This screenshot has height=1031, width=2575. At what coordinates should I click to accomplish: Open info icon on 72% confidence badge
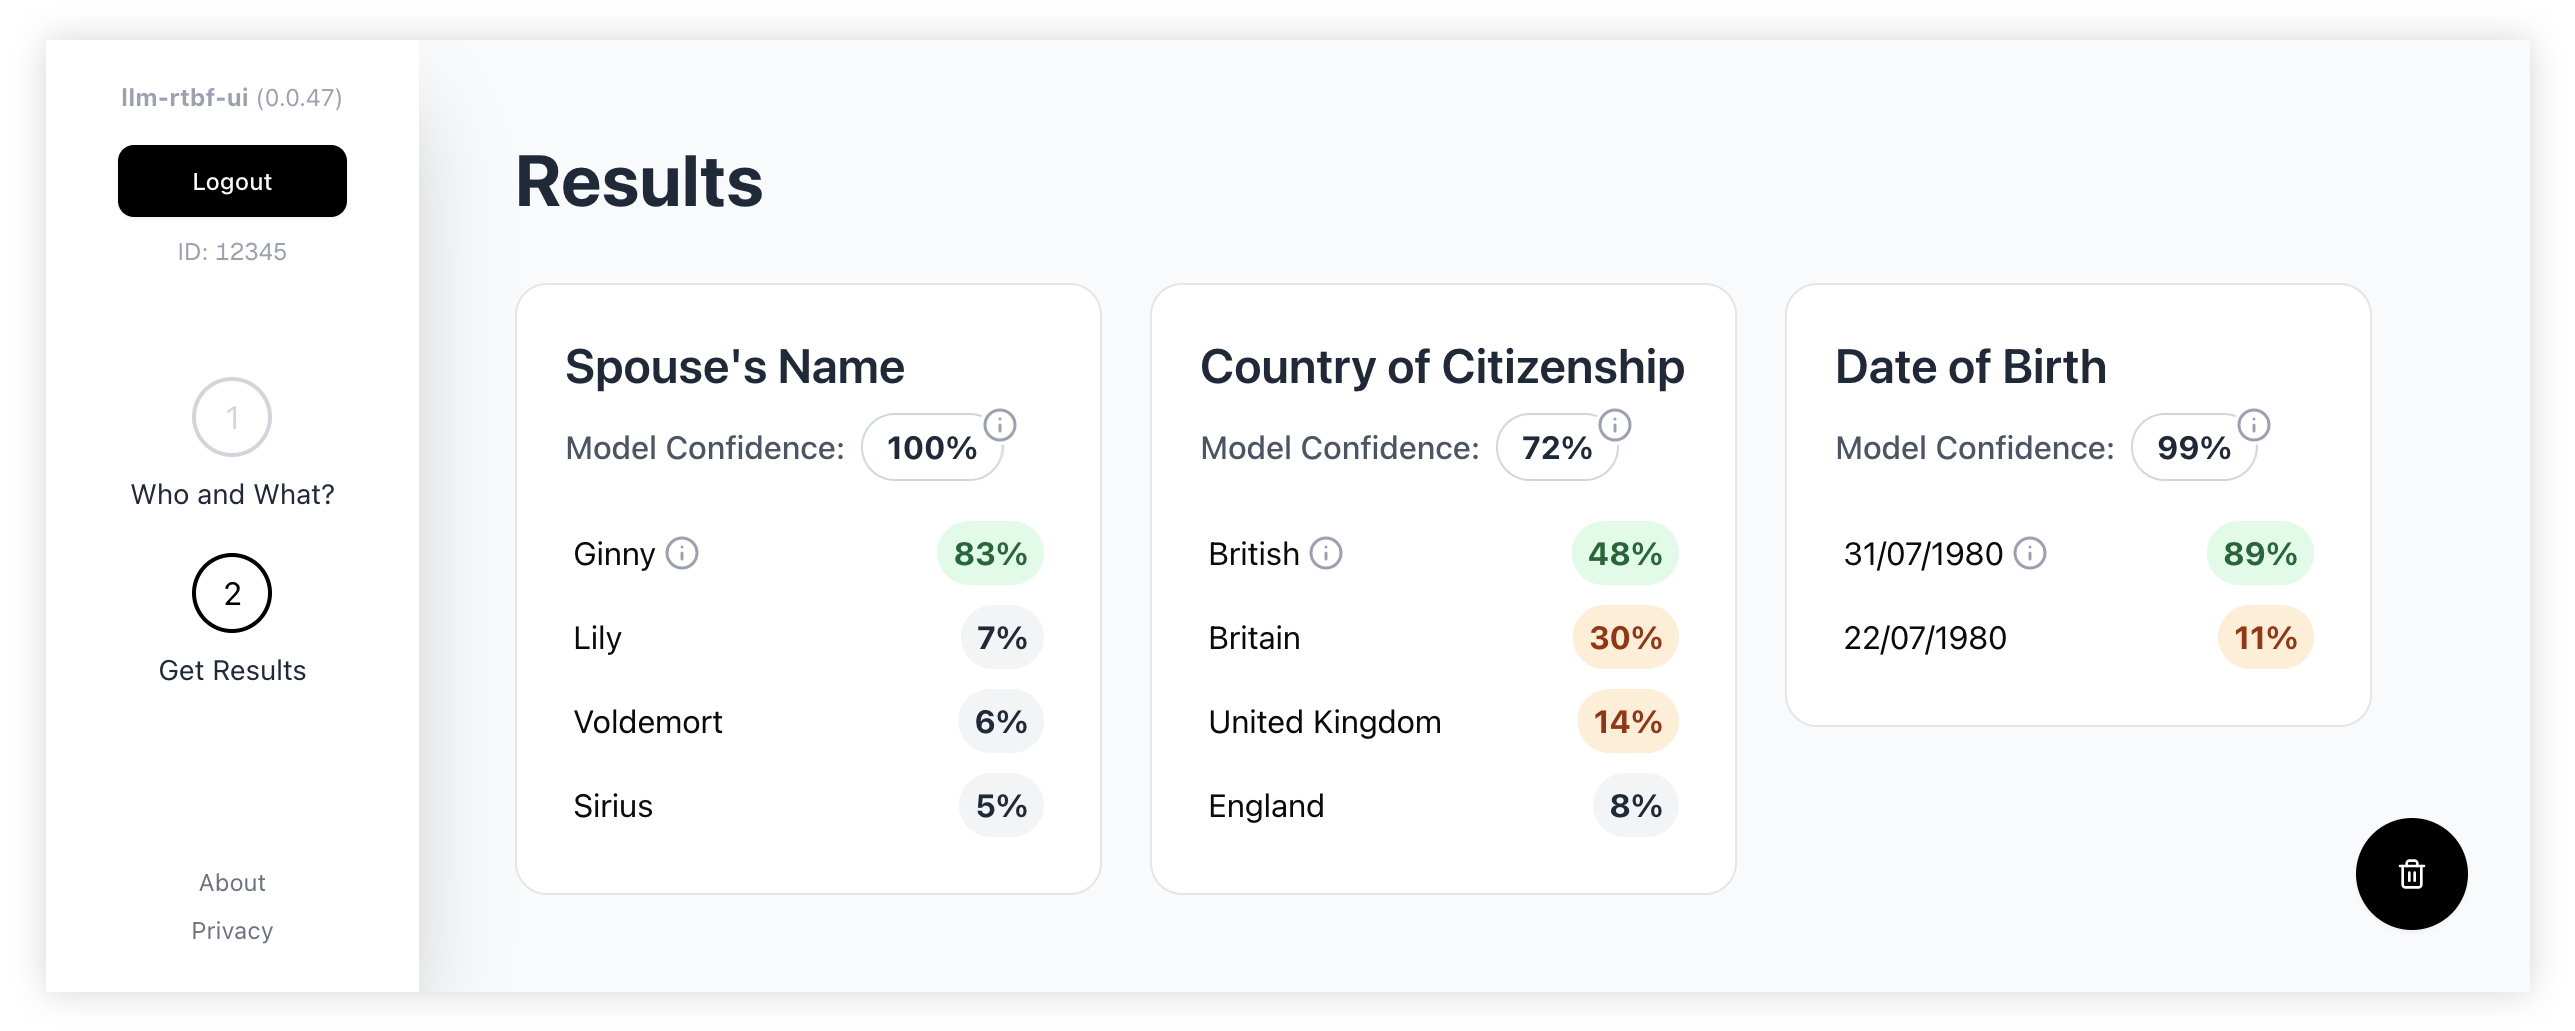[1614, 425]
